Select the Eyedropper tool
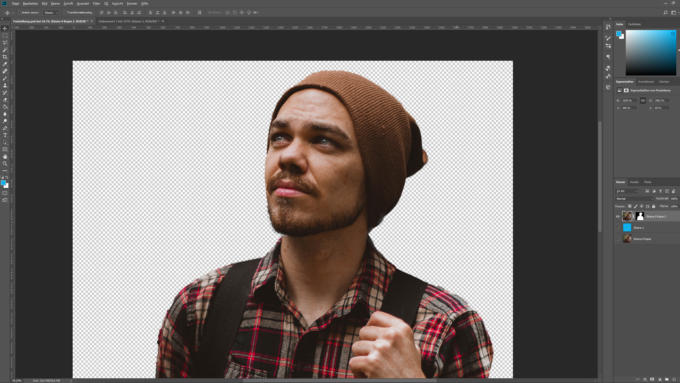This screenshot has width=680, height=383. point(5,64)
